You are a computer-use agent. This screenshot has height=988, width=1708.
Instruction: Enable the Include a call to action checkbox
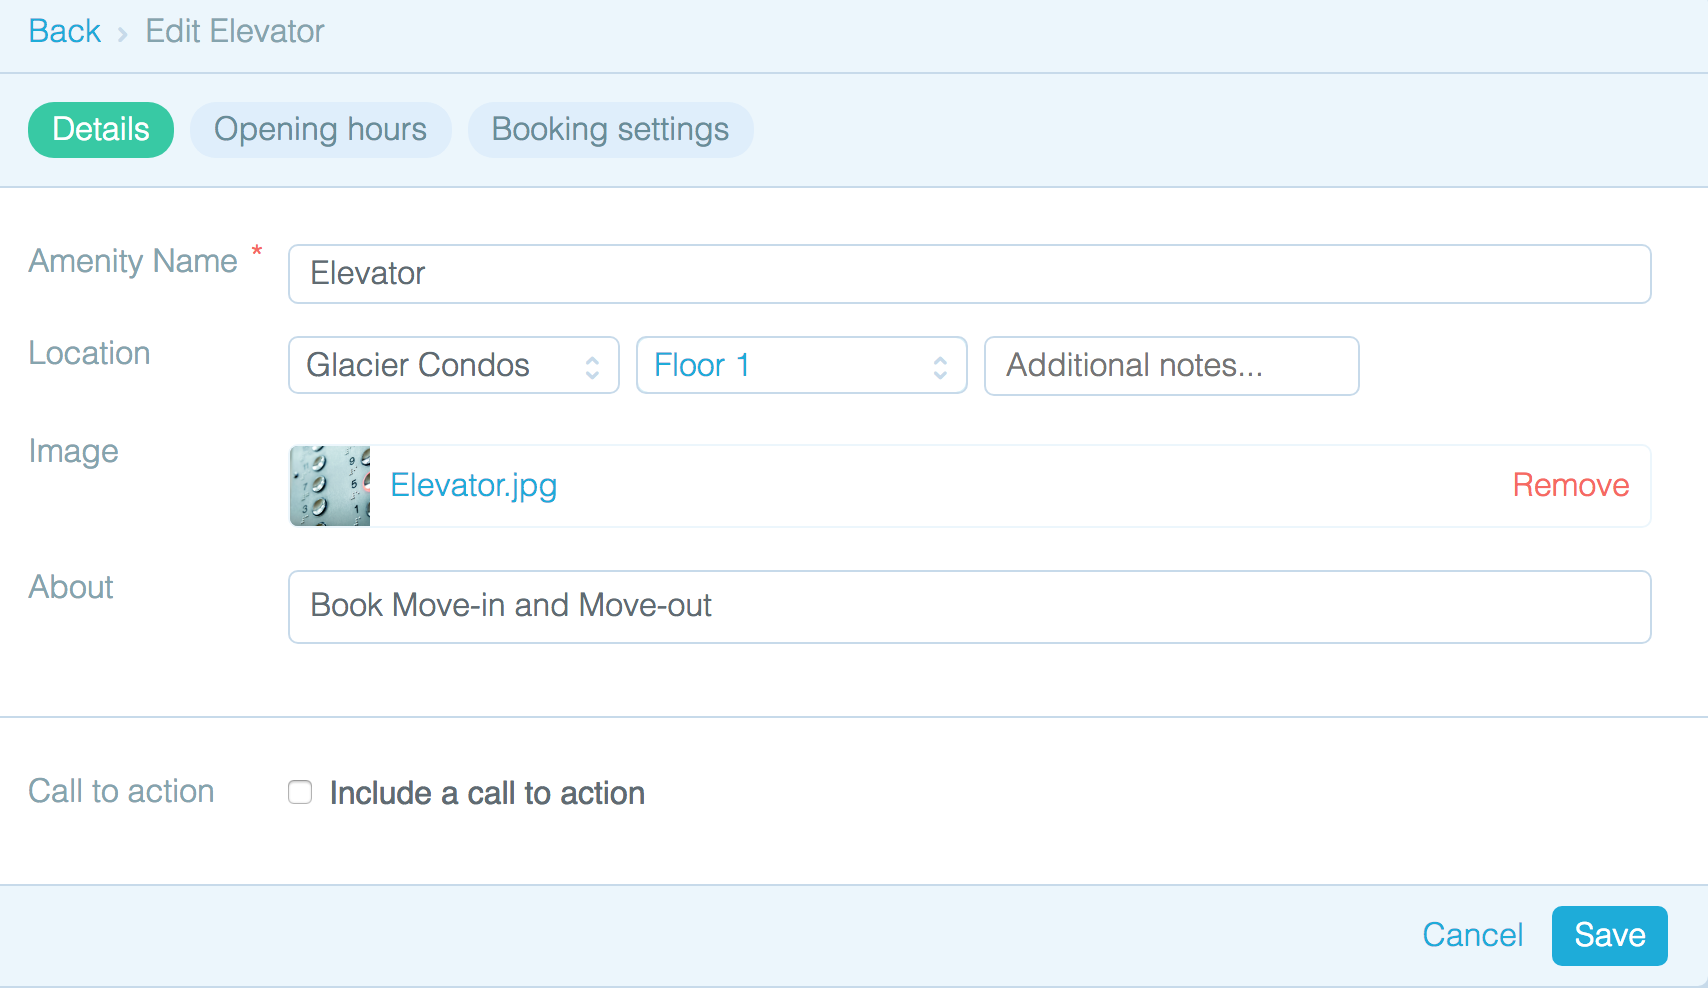click(300, 793)
